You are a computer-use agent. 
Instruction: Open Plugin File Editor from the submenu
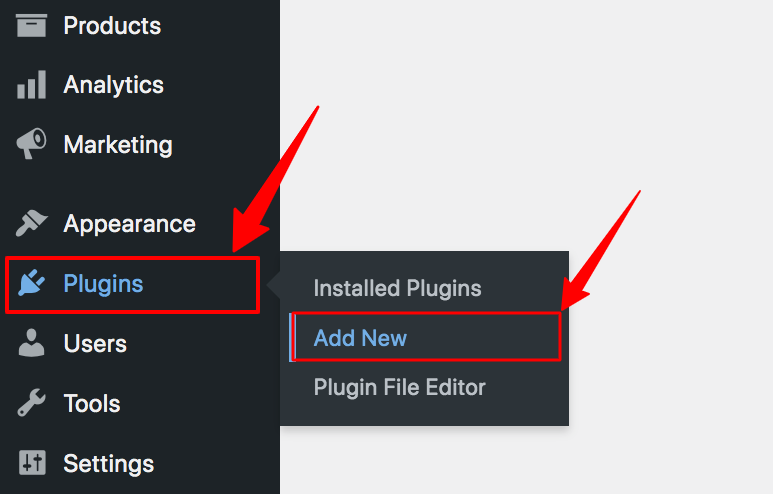(x=400, y=388)
